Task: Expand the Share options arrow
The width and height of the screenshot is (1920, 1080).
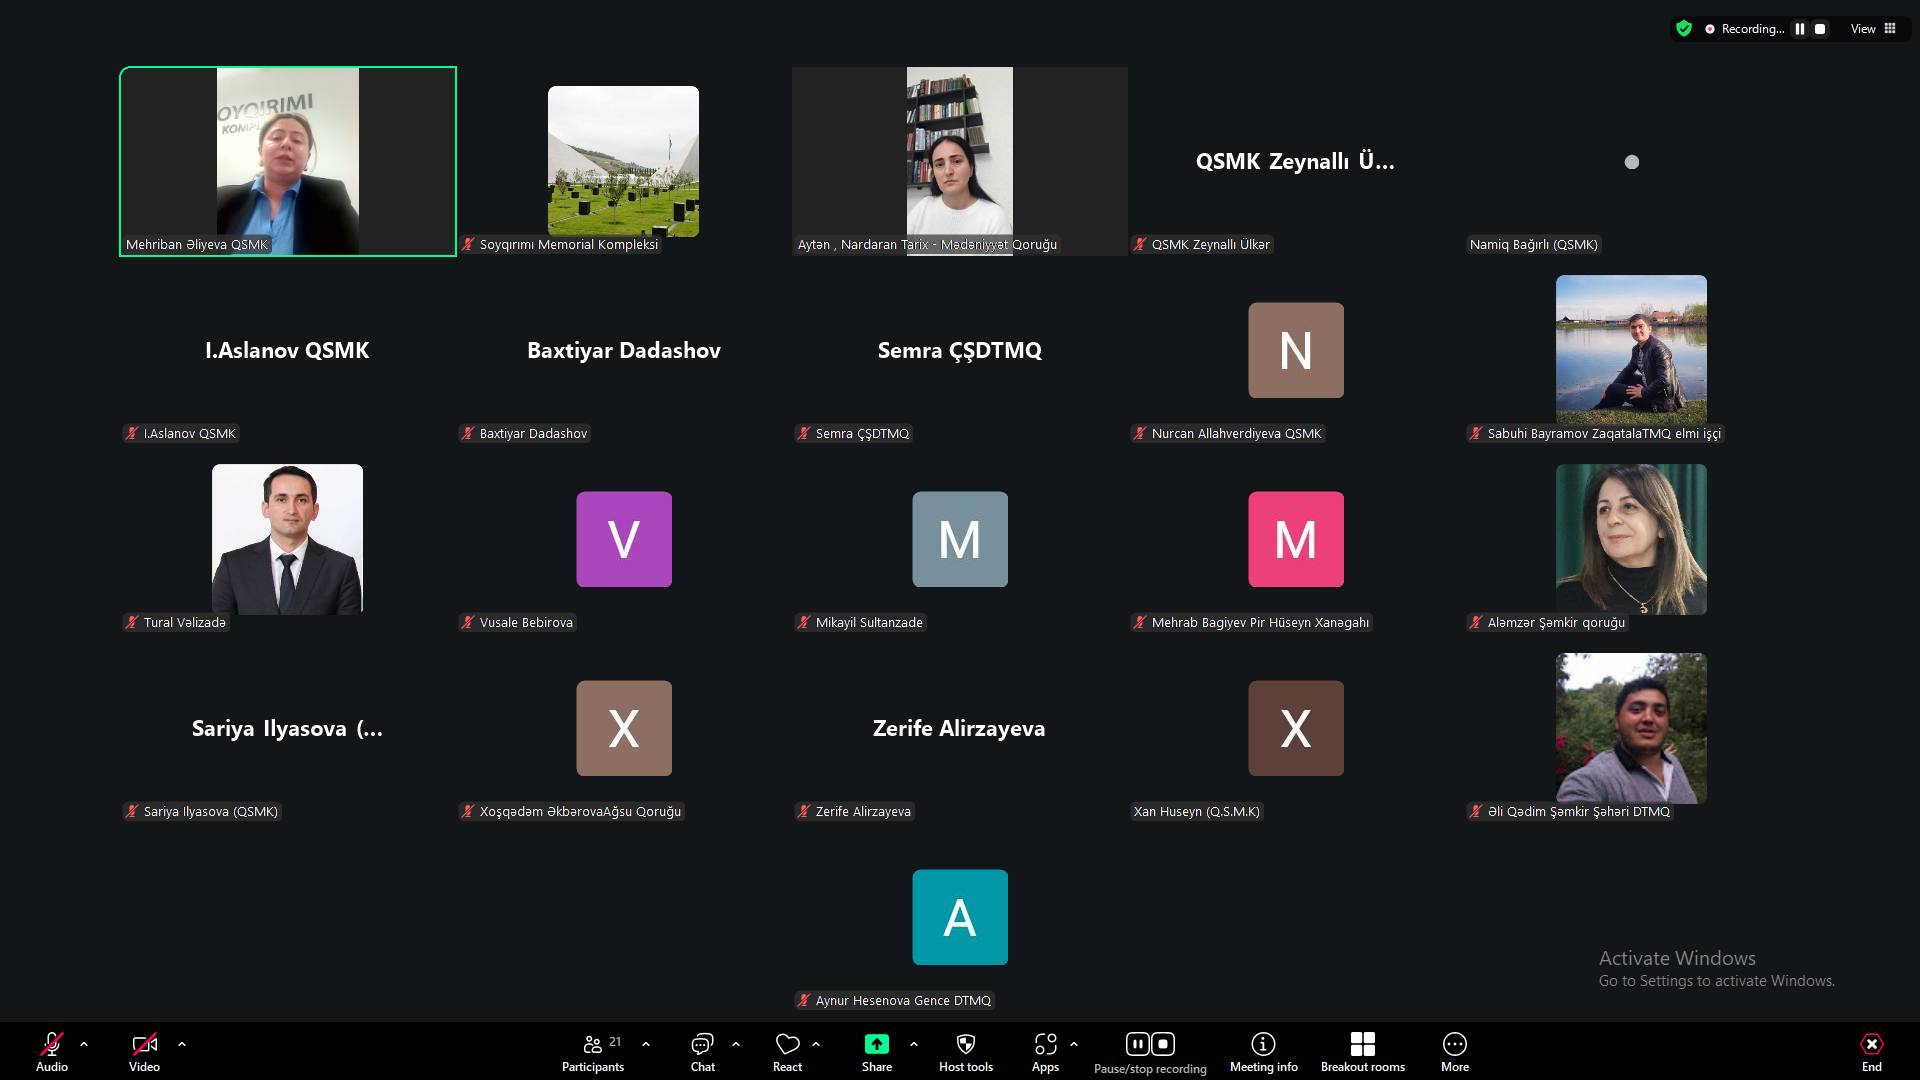Action: coord(914,1044)
